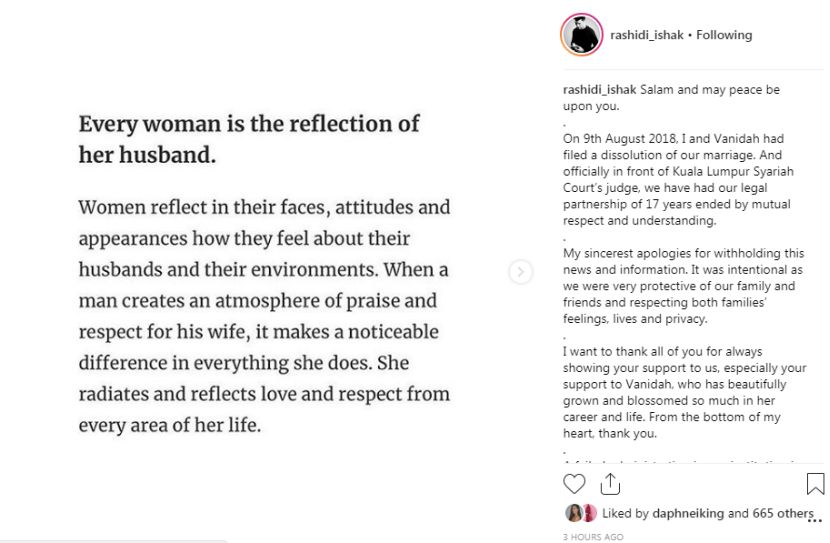Open rashidi_ishak username in post header
The image size is (830, 543).
point(646,35)
